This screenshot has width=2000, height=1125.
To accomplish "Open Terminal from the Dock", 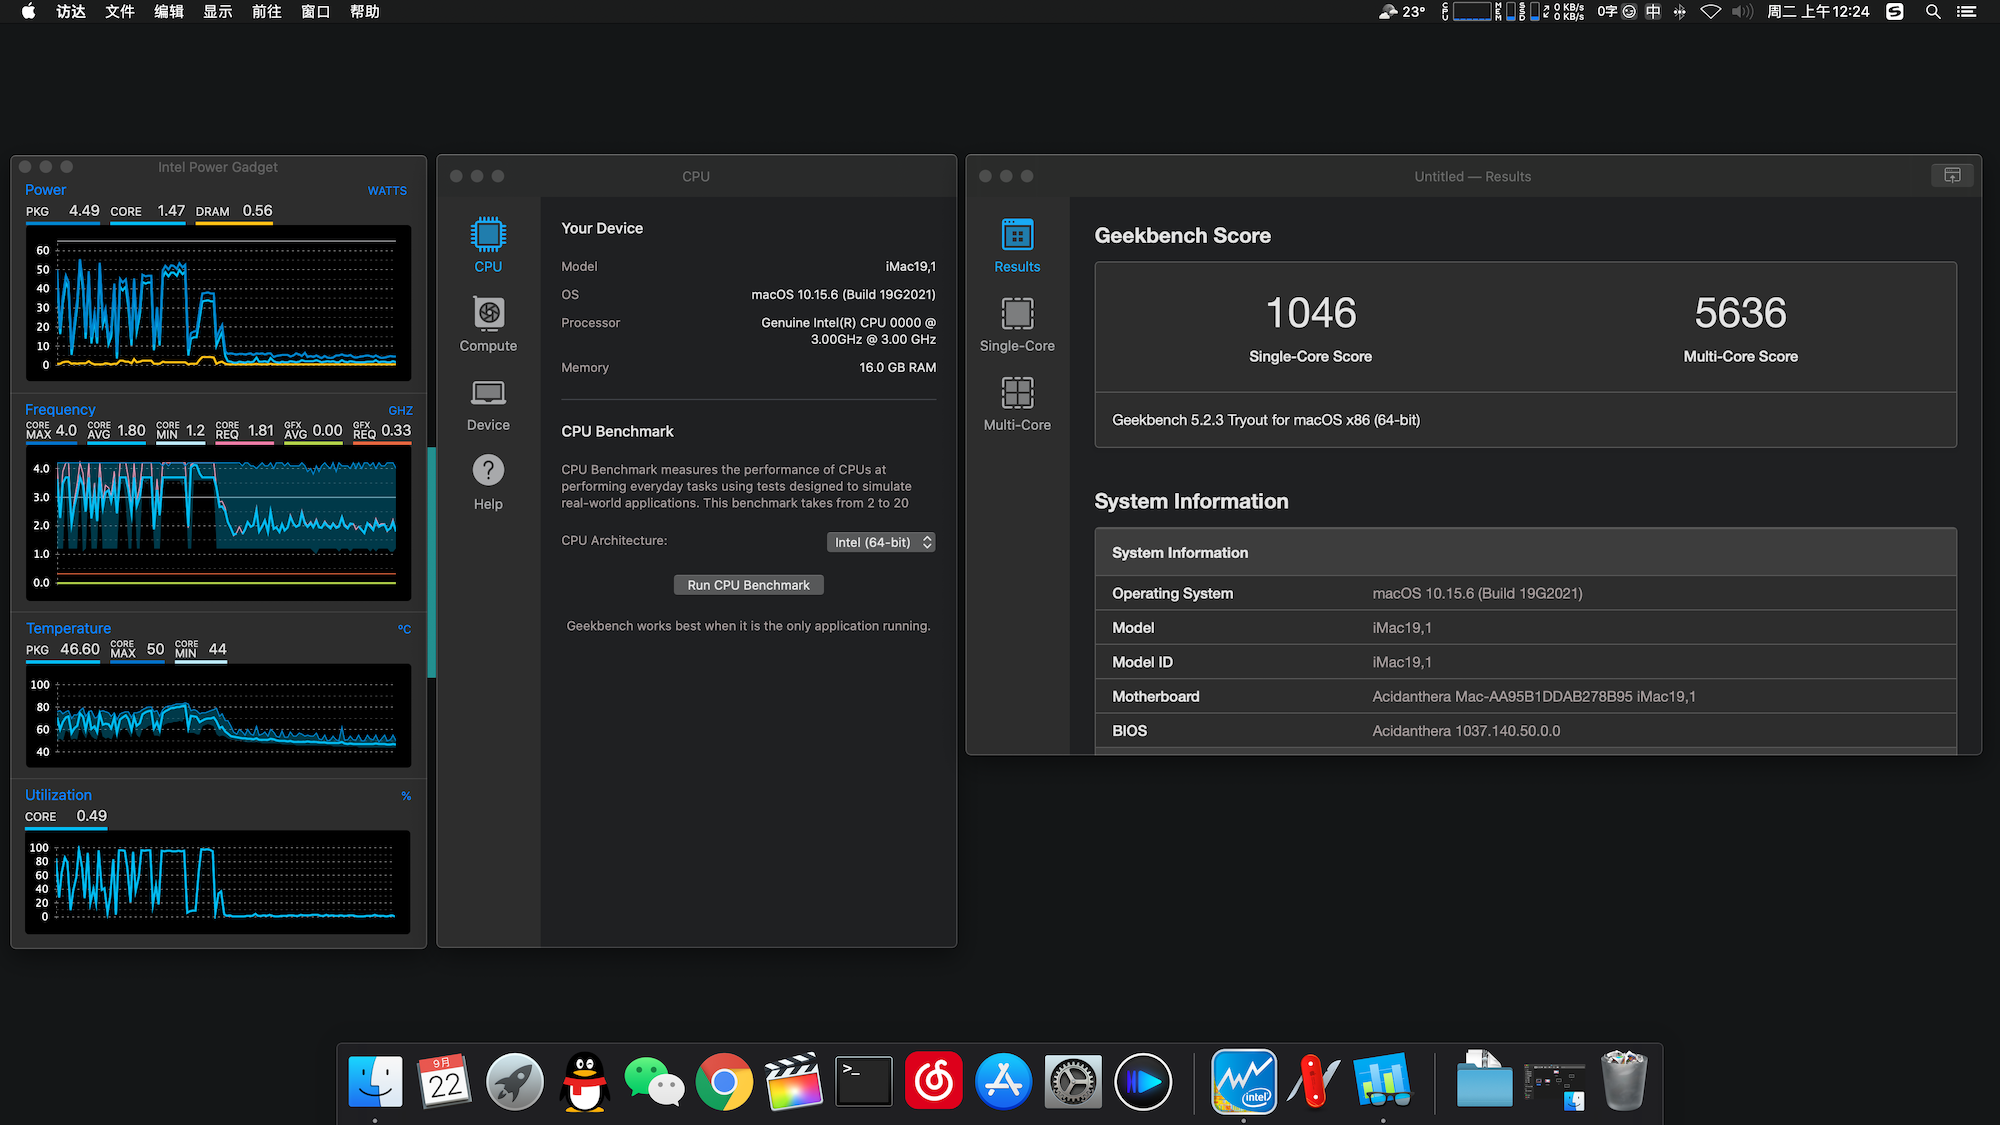I will coord(863,1081).
